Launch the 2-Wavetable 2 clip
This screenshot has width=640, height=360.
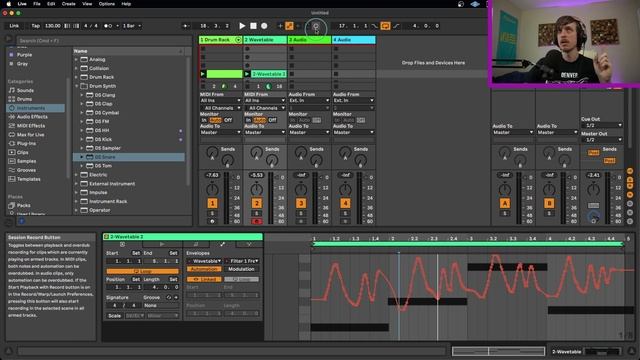click(x=247, y=74)
